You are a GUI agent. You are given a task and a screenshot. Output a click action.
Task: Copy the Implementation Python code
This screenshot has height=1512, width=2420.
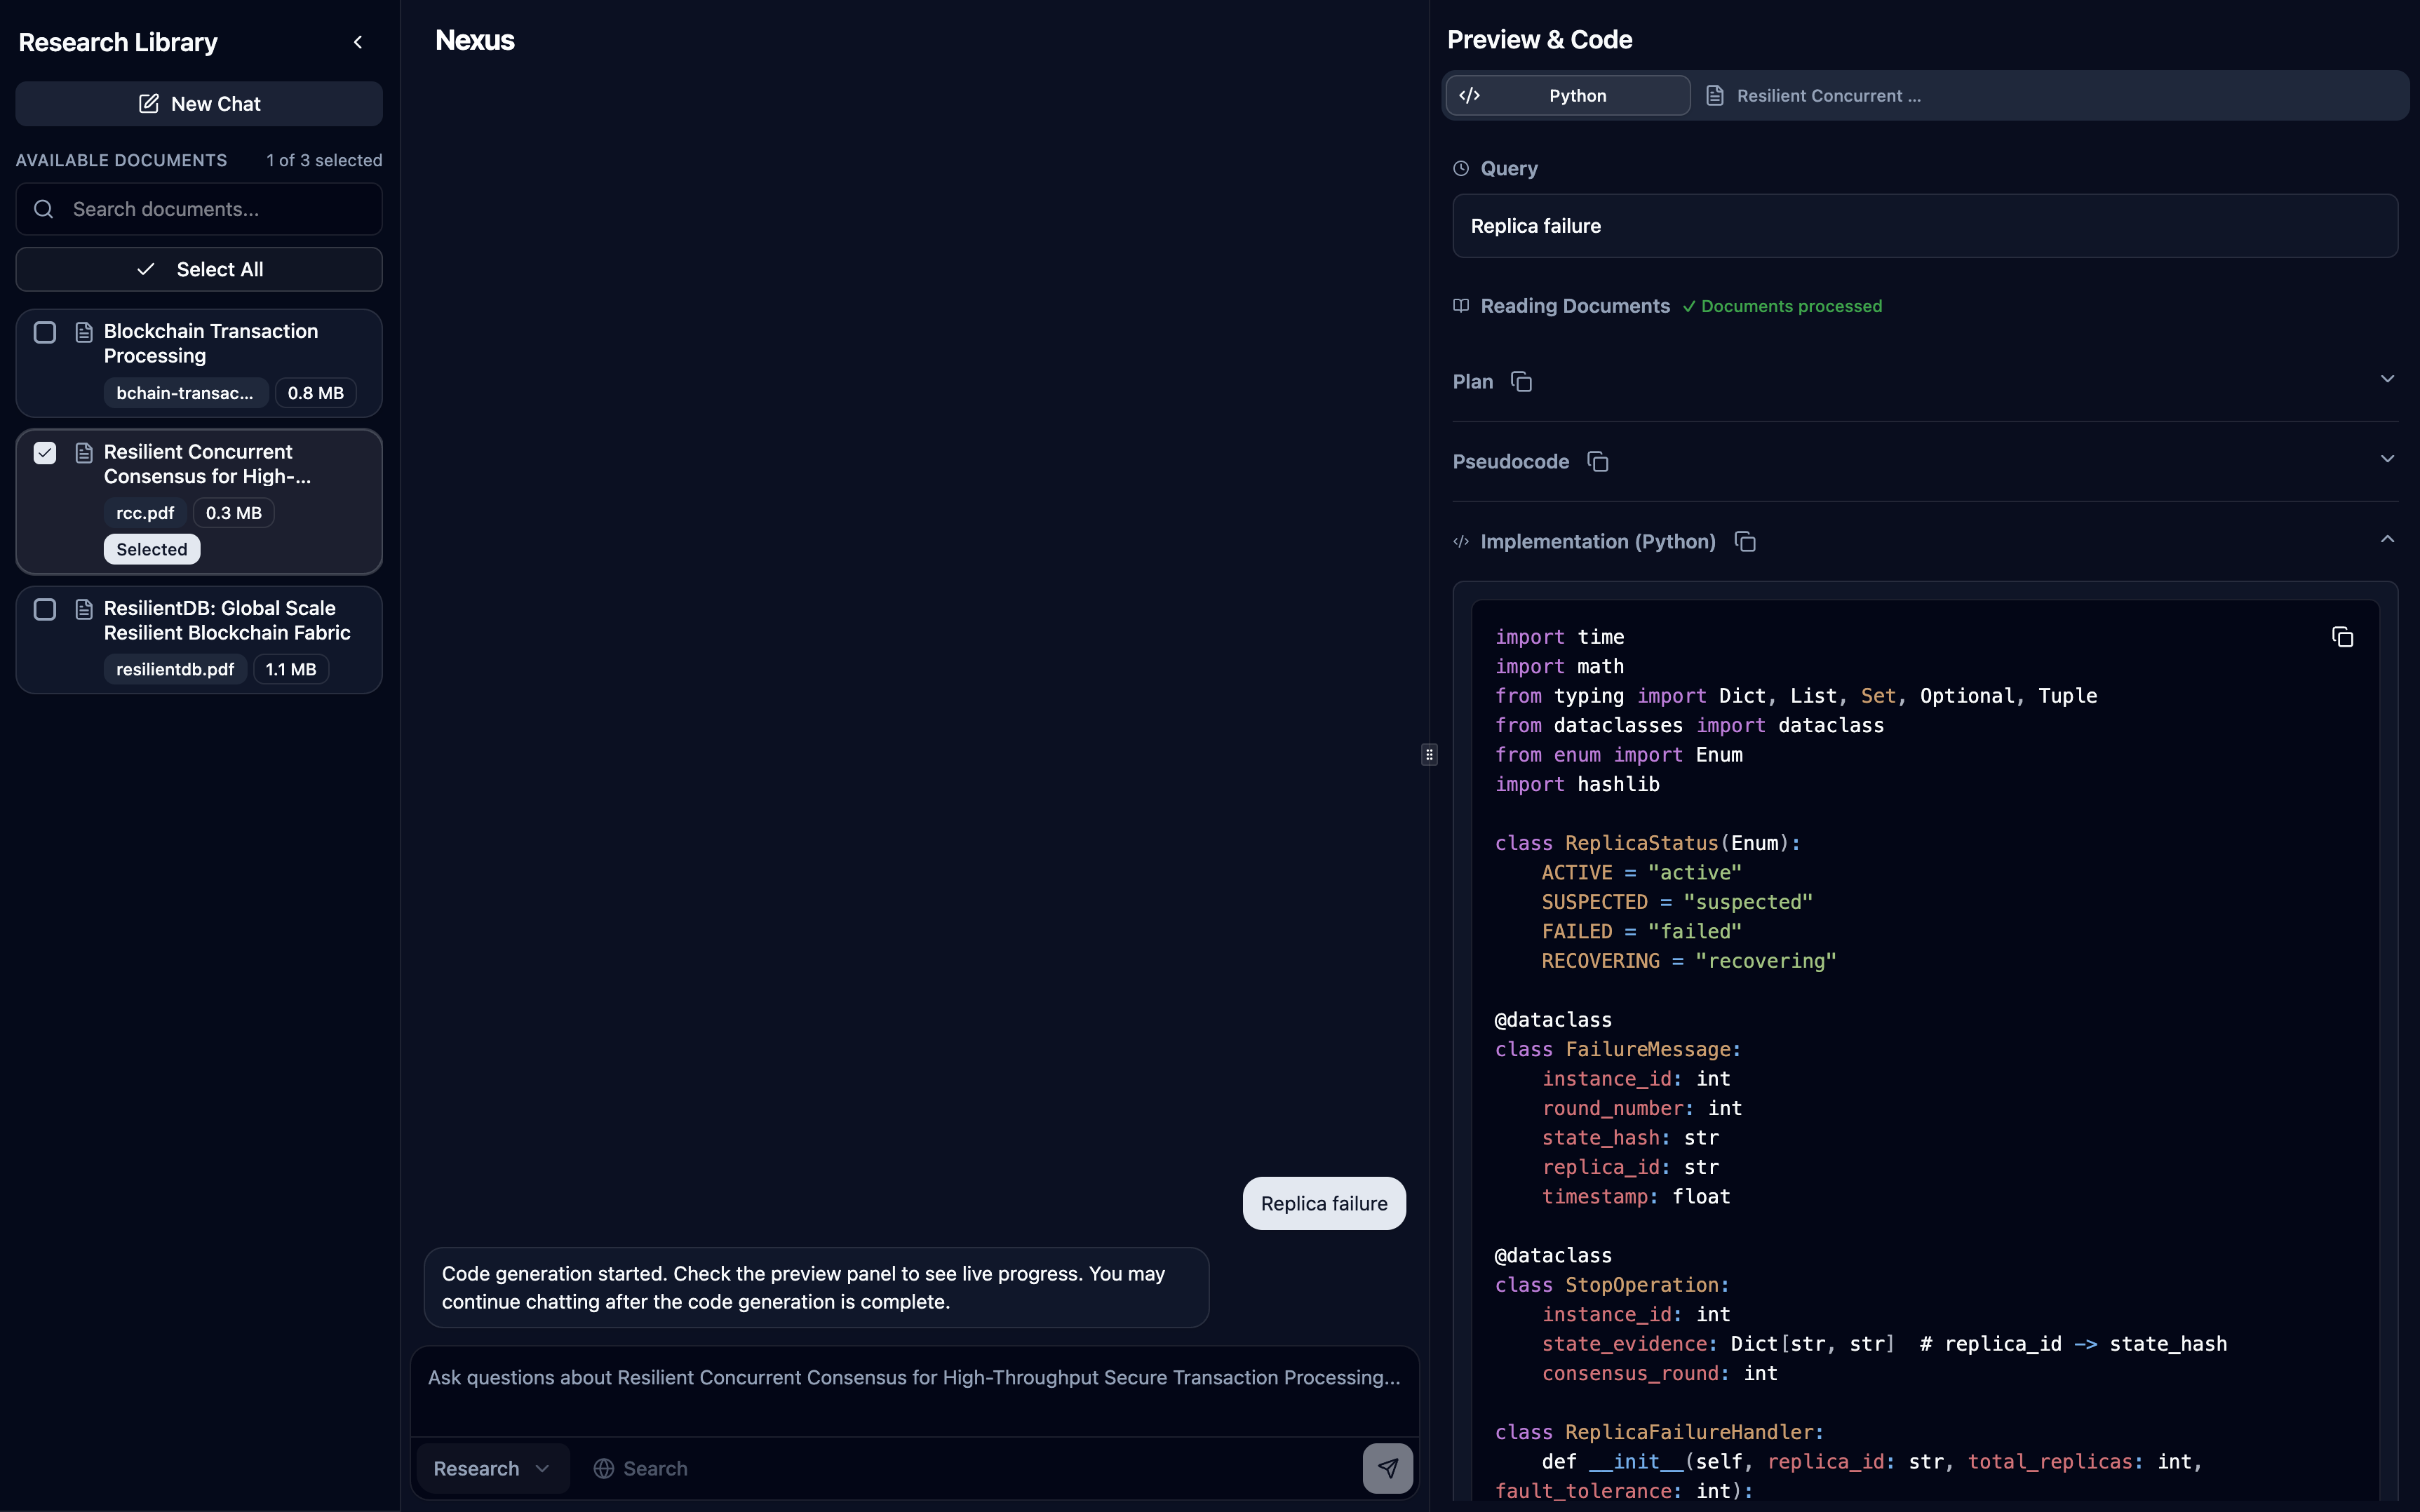(1746, 541)
